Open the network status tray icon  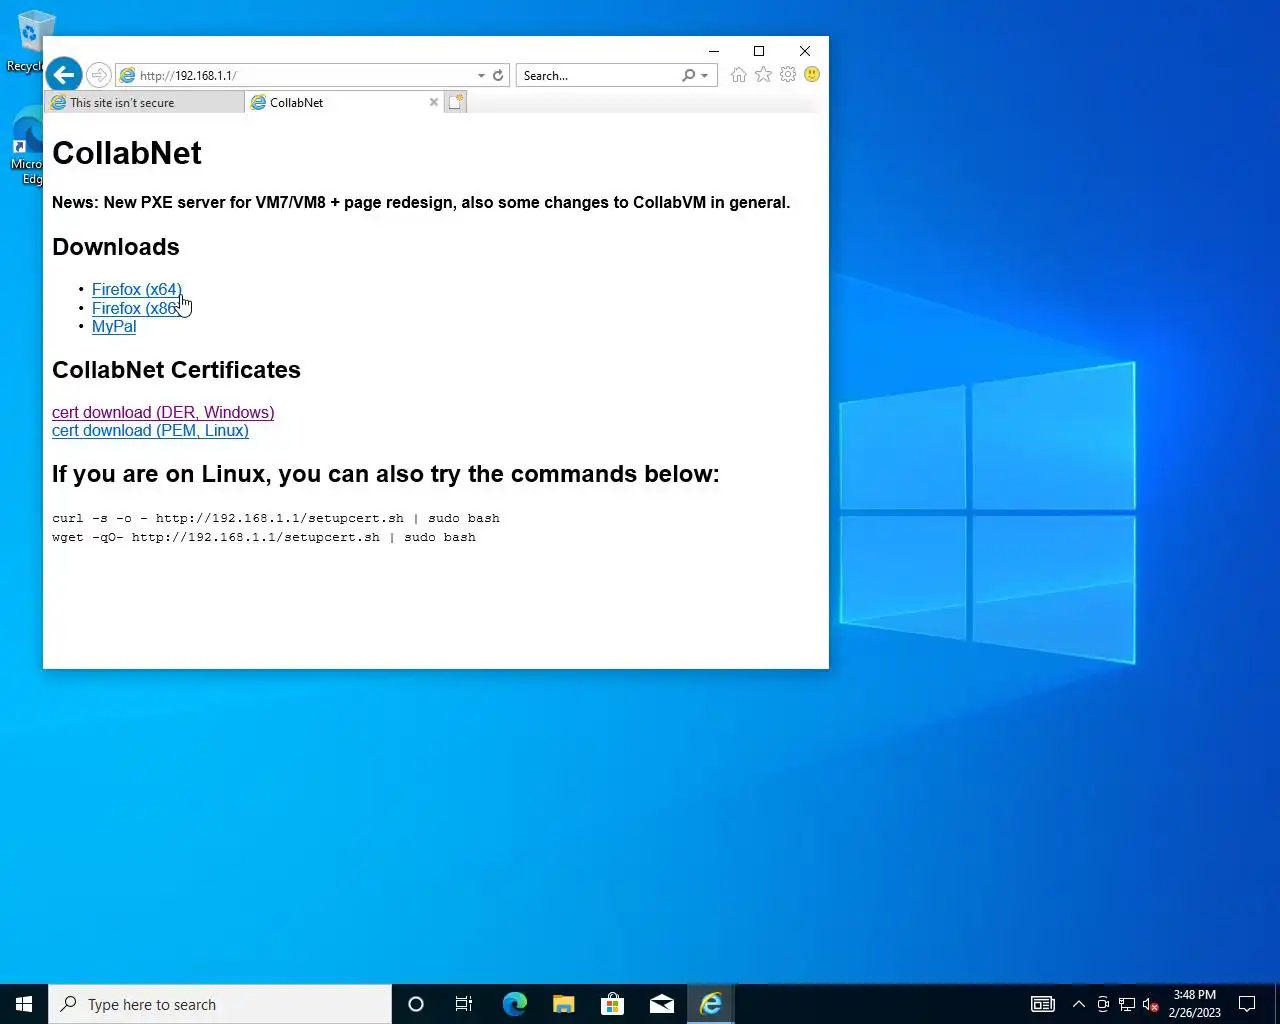(1127, 1004)
